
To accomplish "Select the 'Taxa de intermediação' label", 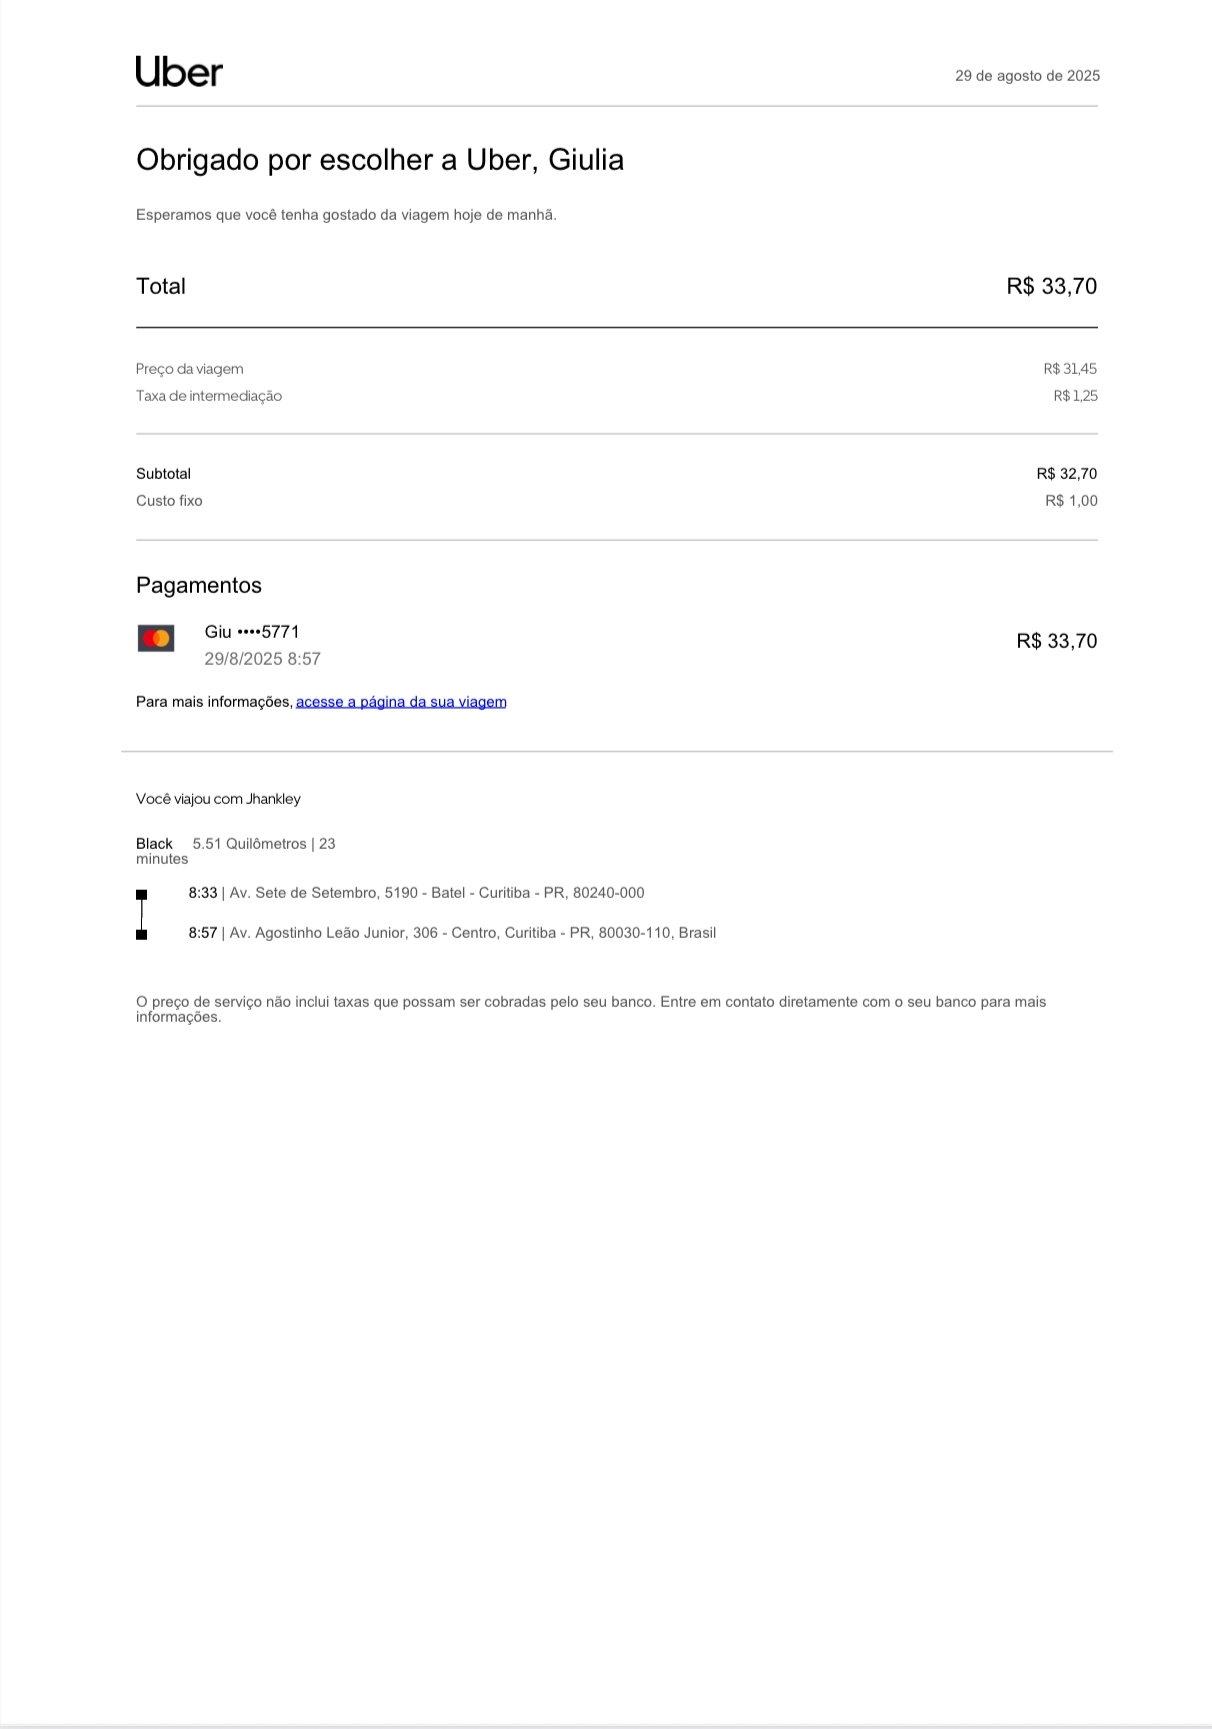I will 209,396.
